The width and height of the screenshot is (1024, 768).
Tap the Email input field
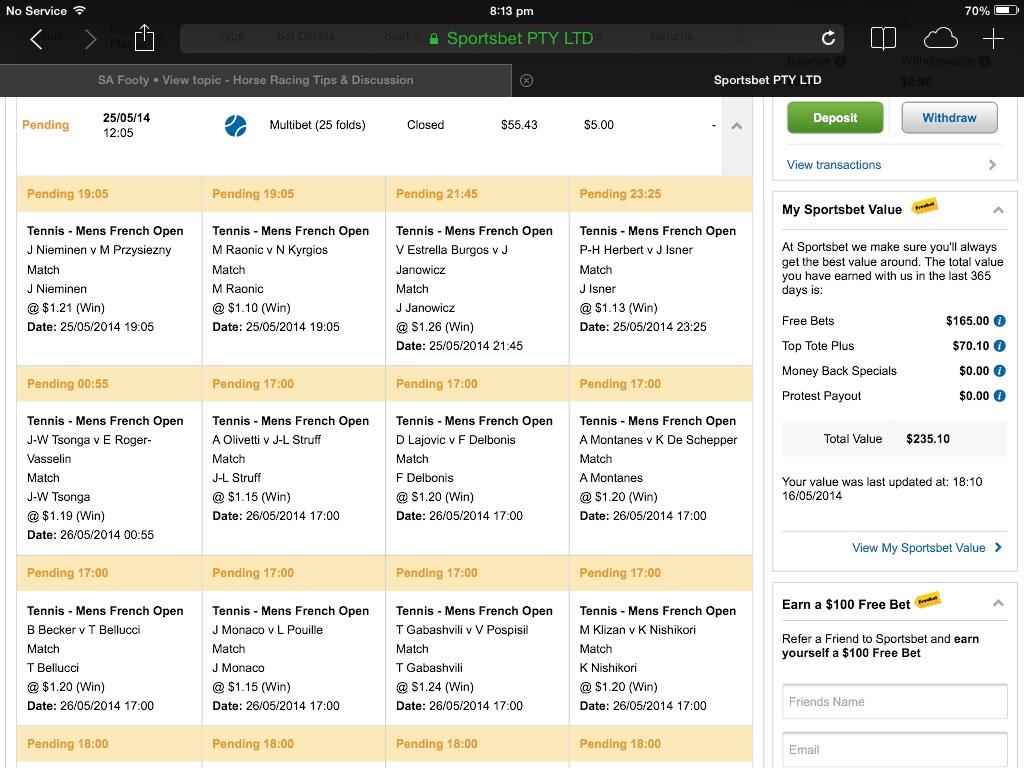895,750
